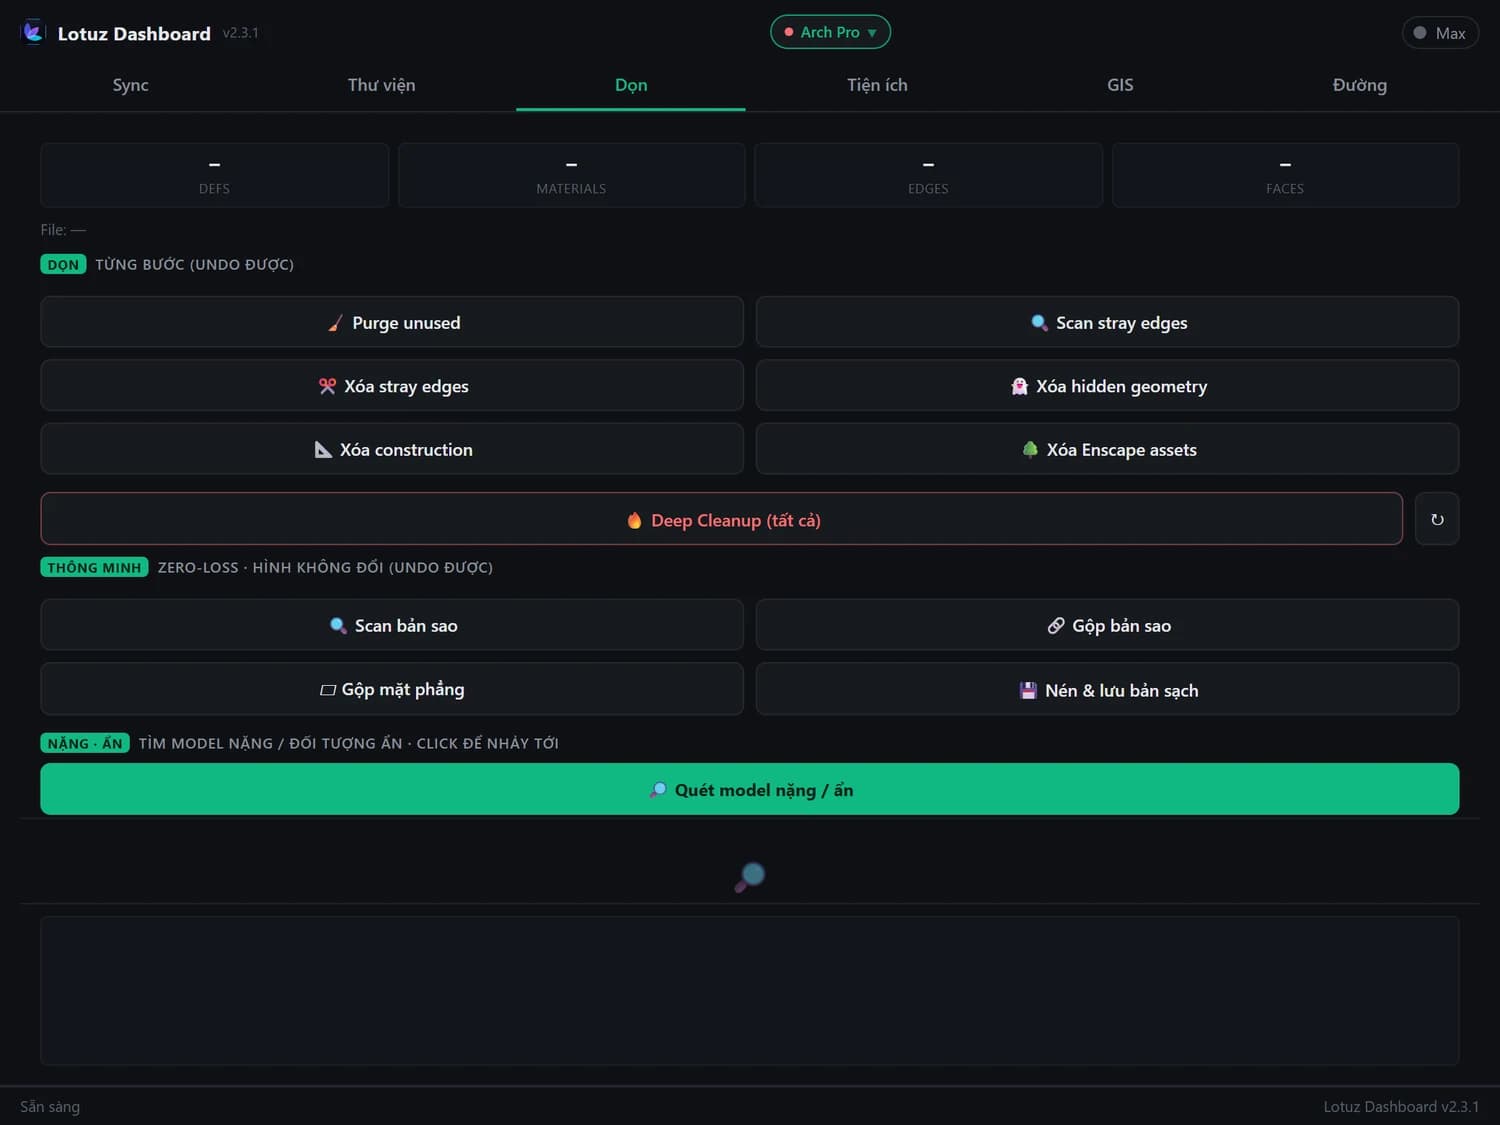
Task: Click the "v2.3.1" version label in header
Action: tap(240, 33)
